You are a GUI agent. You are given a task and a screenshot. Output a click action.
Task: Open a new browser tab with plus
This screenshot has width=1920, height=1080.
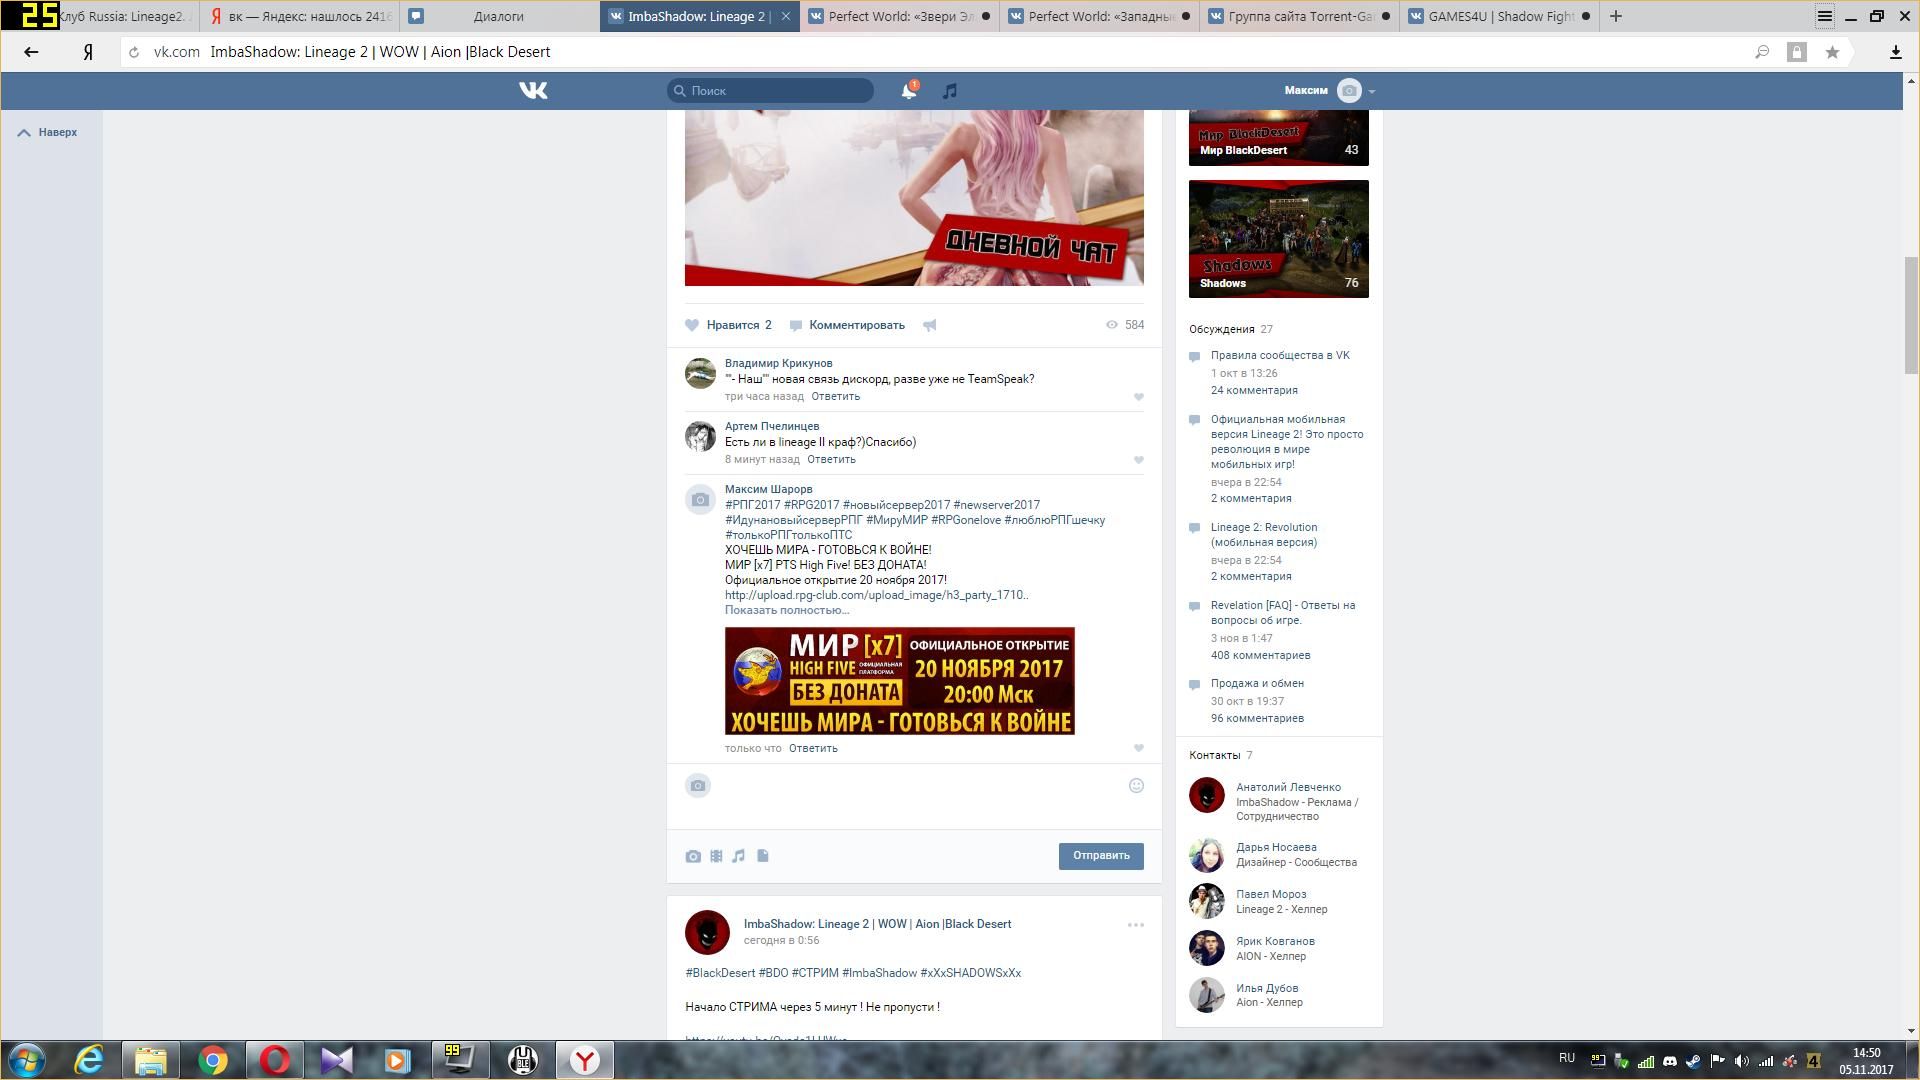(x=1615, y=16)
